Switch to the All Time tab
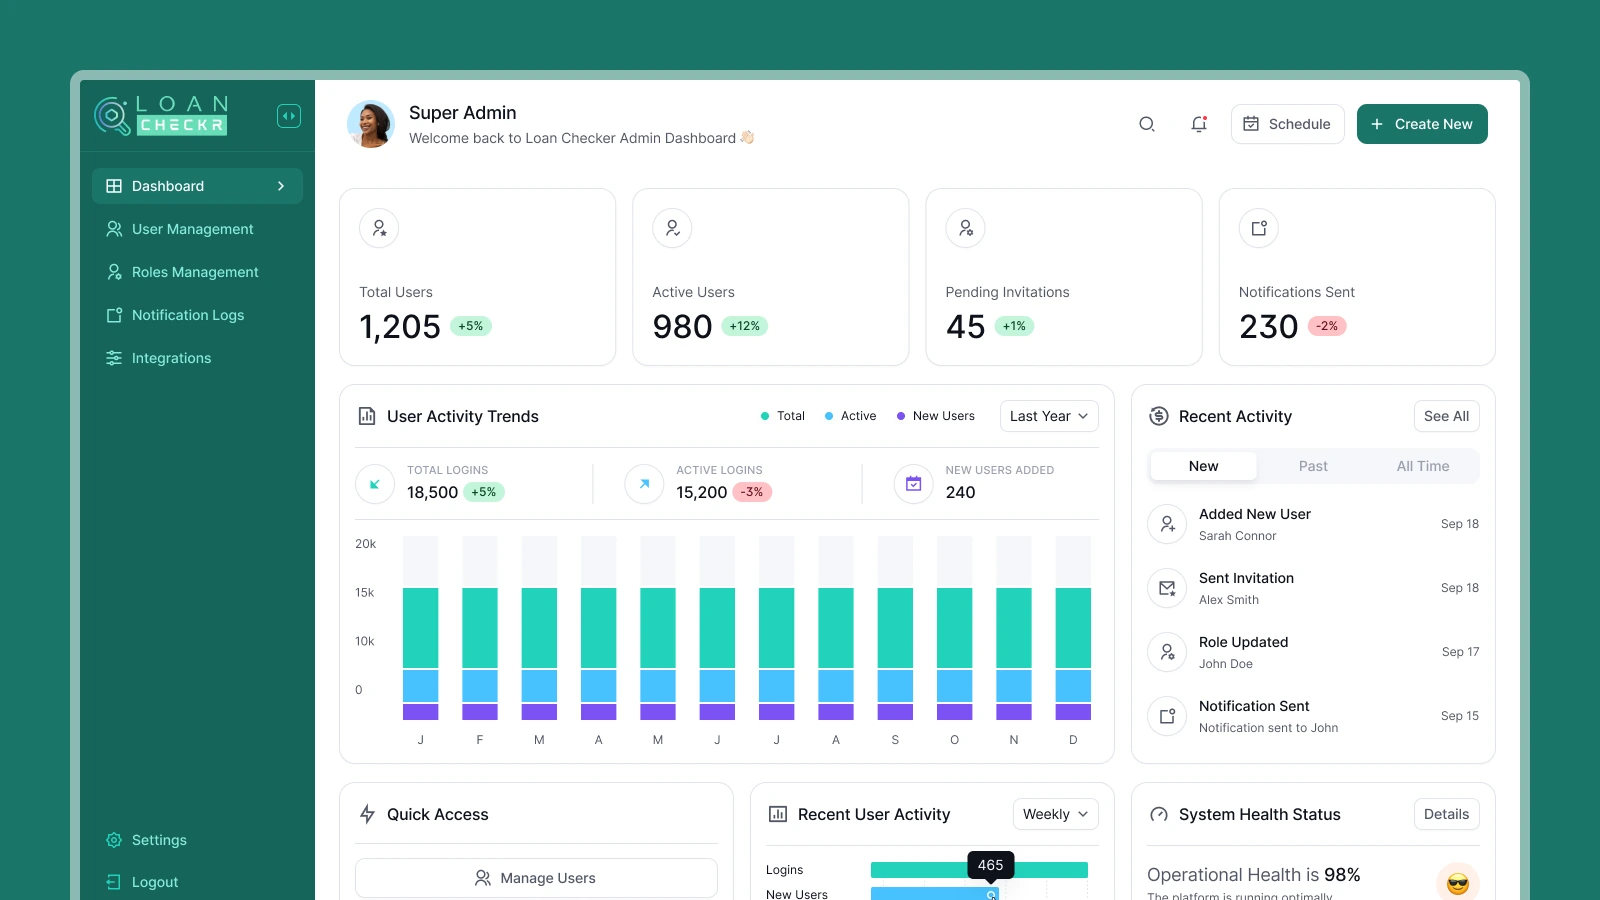The width and height of the screenshot is (1600, 900). 1423,466
